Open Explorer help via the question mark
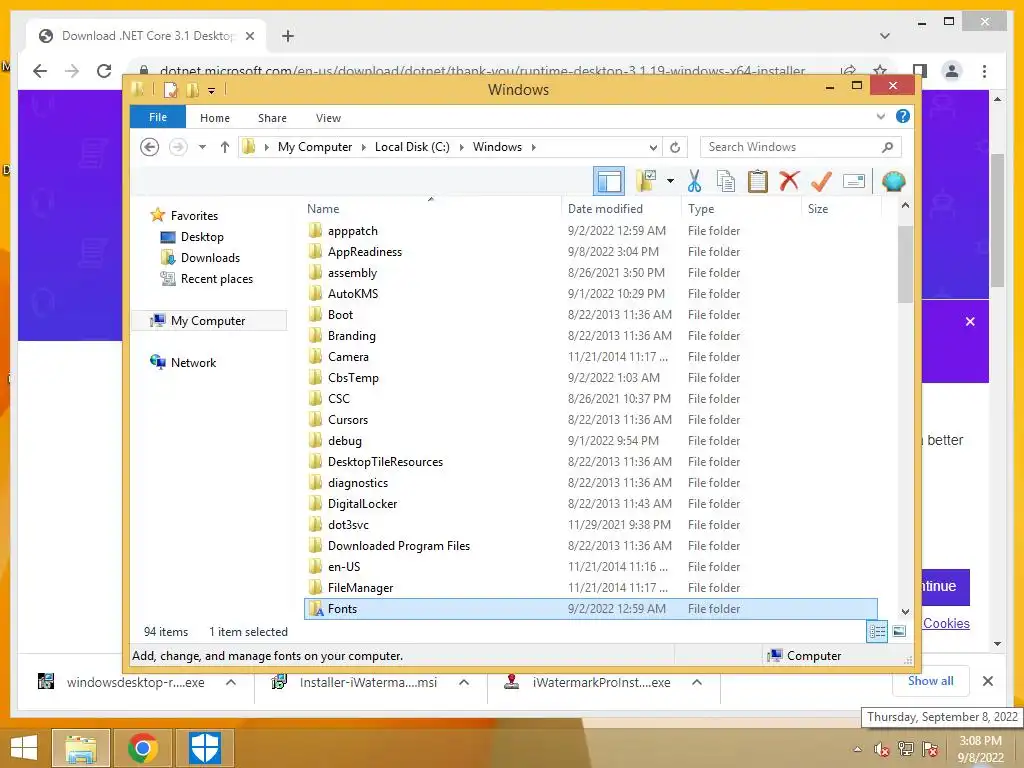The height and width of the screenshot is (768, 1024). [903, 116]
